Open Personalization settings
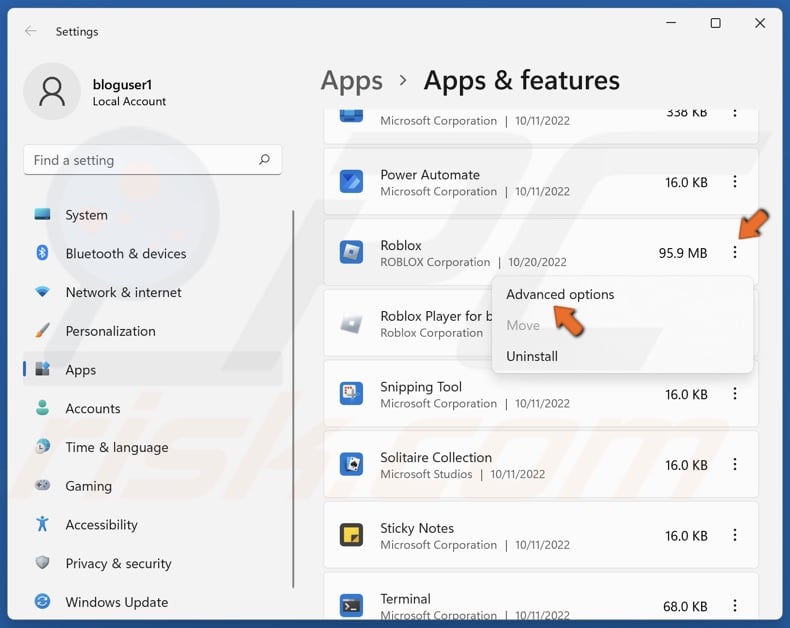This screenshot has height=628, width=790. 152,331
